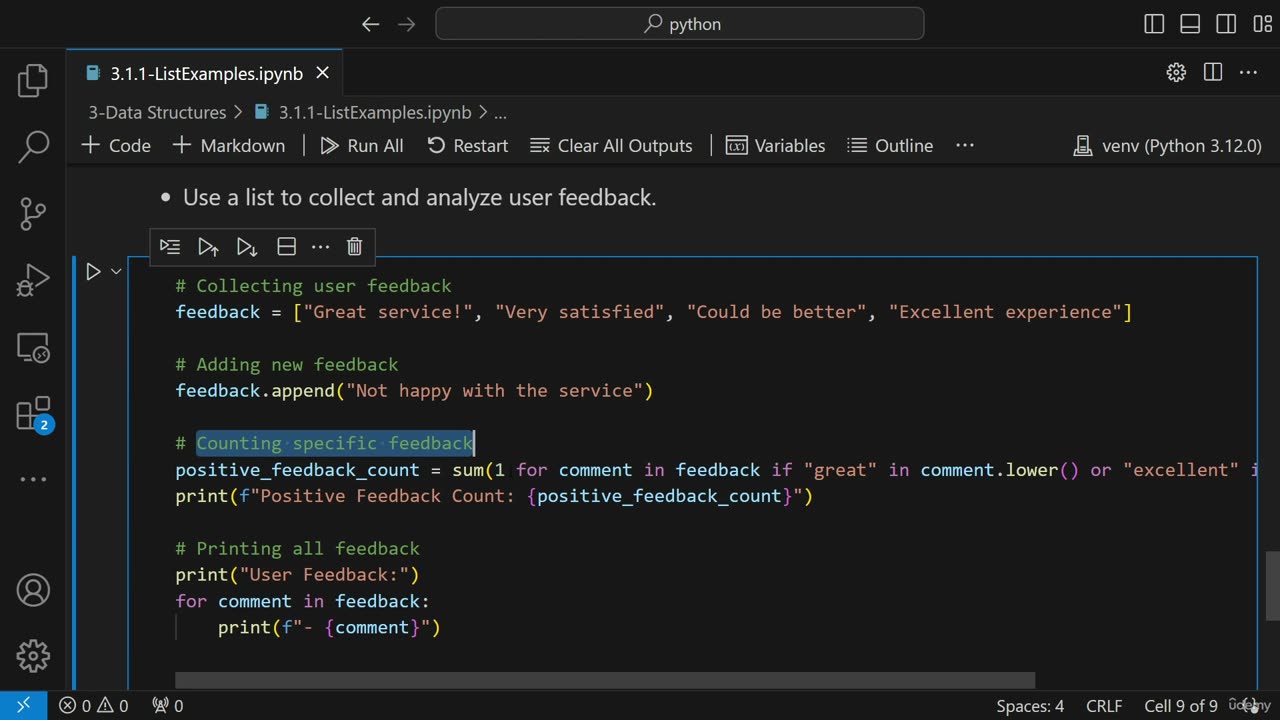Click the 'for comment in feedback:' line
This screenshot has width=1280, height=720.
pos(302,601)
